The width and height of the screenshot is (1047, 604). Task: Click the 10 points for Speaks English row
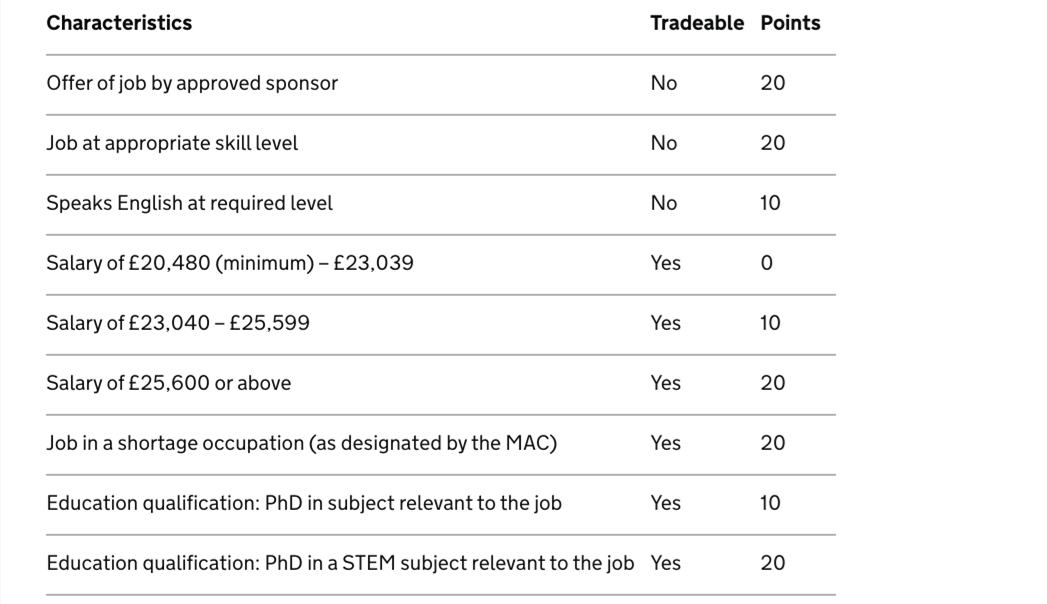click(771, 204)
